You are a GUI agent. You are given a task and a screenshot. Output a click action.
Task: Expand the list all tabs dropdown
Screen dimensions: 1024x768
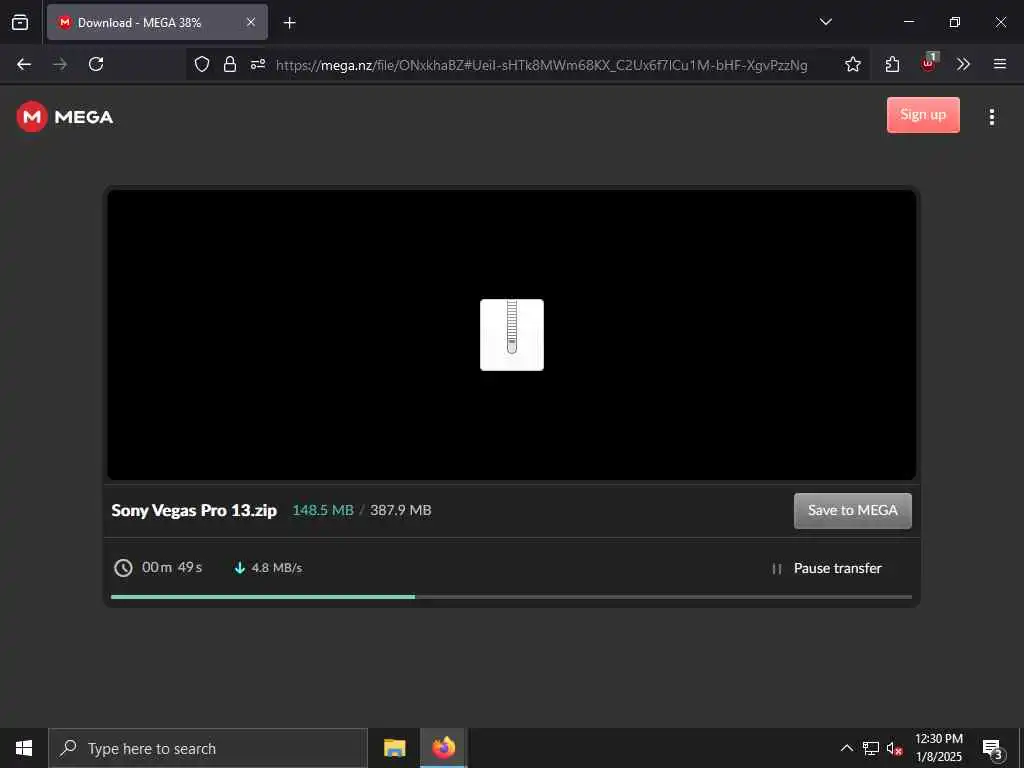click(825, 22)
